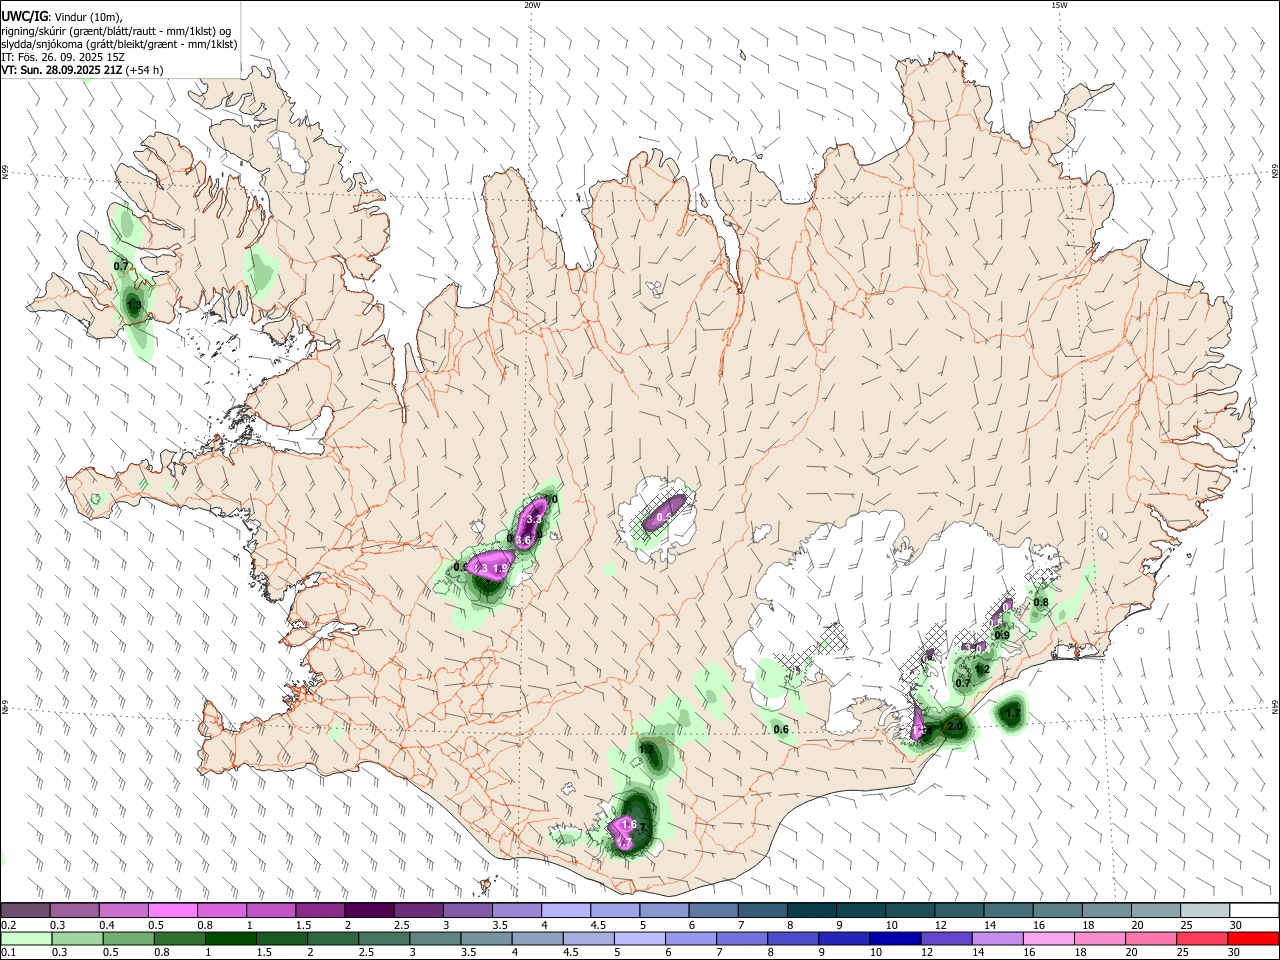The height and width of the screenshot is (960, 1280).
Task: Click the lower legend swatch labeled 1
Action: [x=230, y=939]
